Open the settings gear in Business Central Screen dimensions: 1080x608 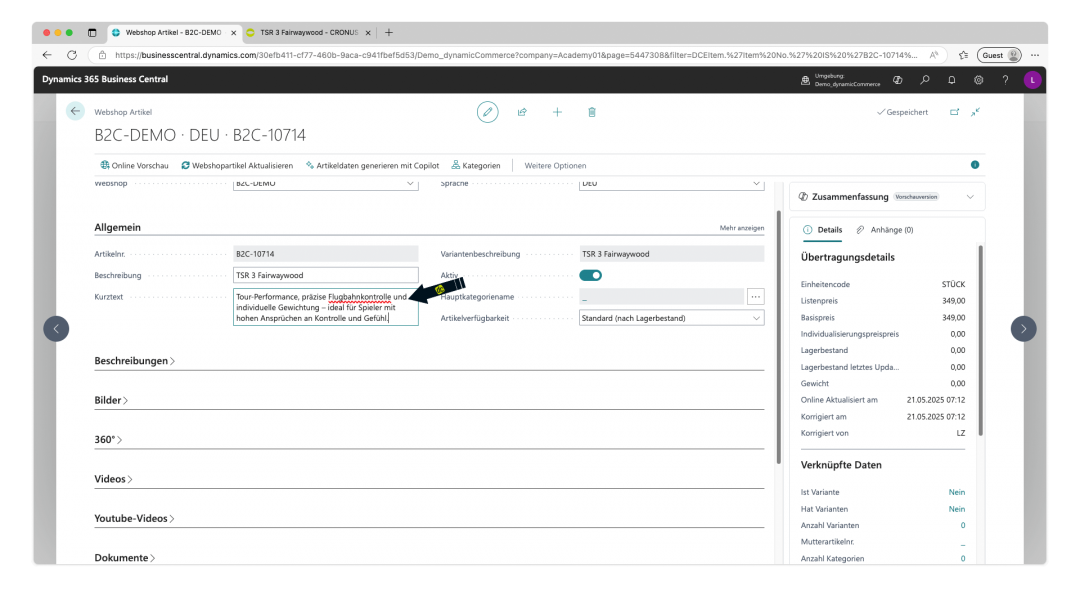[978, 80]
